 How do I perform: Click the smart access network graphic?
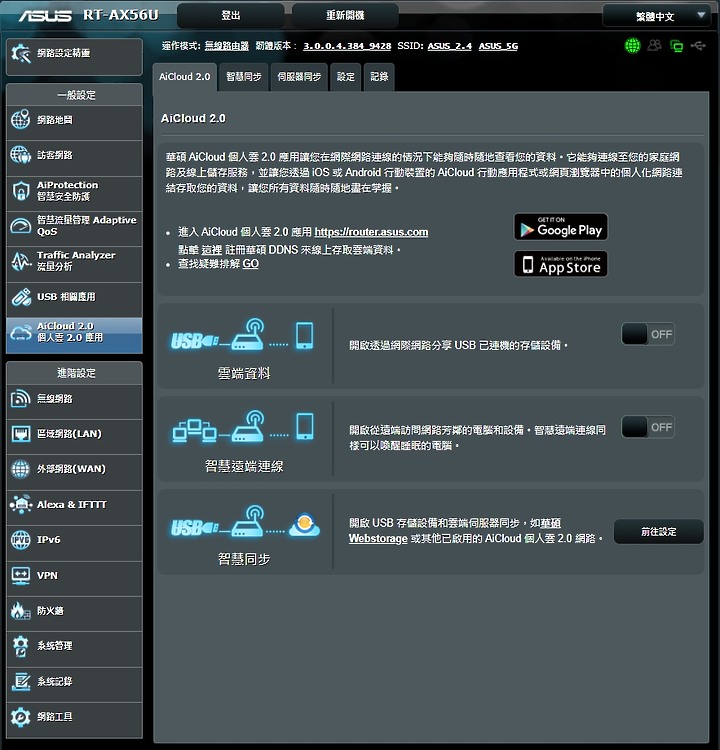pyautogui.click(x=243, y=426)
